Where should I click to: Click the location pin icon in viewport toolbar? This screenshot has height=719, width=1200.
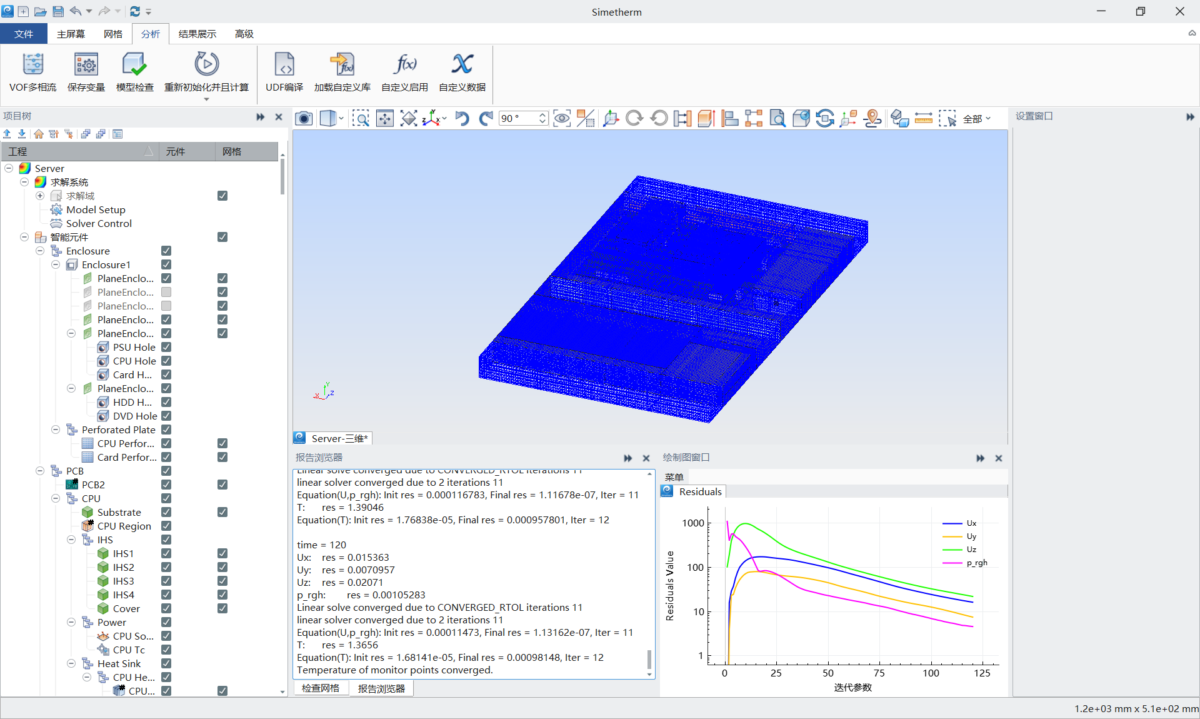tap(873, 118)
